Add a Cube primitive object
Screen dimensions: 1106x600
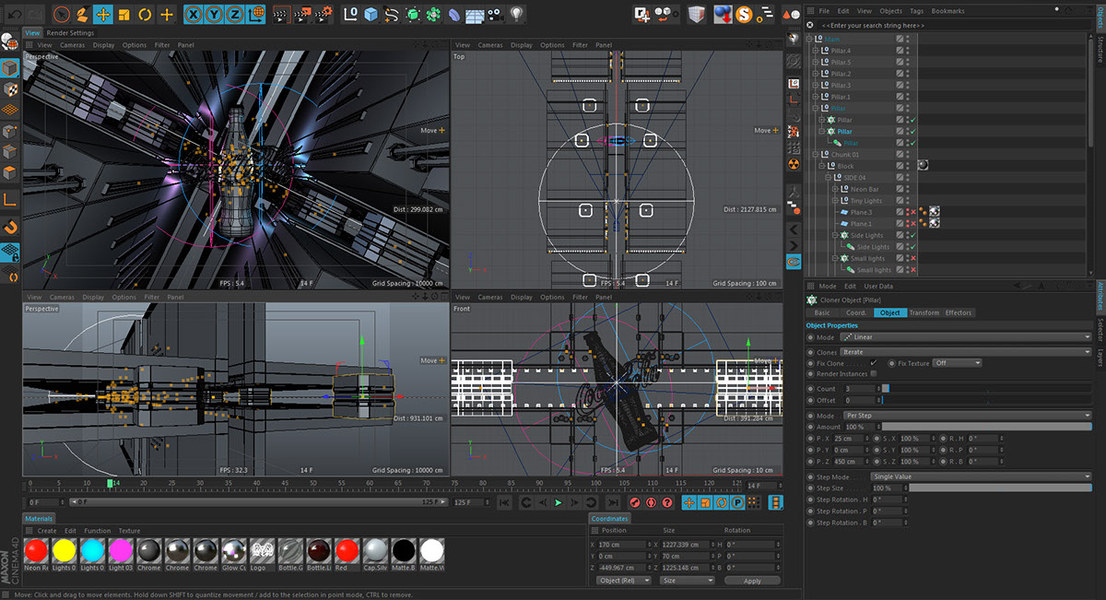(371, 14)
